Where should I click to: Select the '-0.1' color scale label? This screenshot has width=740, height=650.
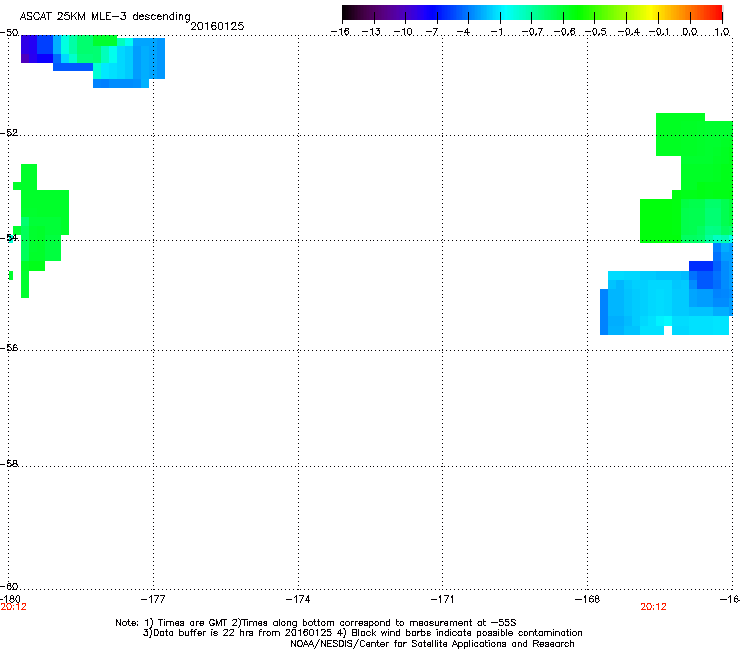coord(659,32)
